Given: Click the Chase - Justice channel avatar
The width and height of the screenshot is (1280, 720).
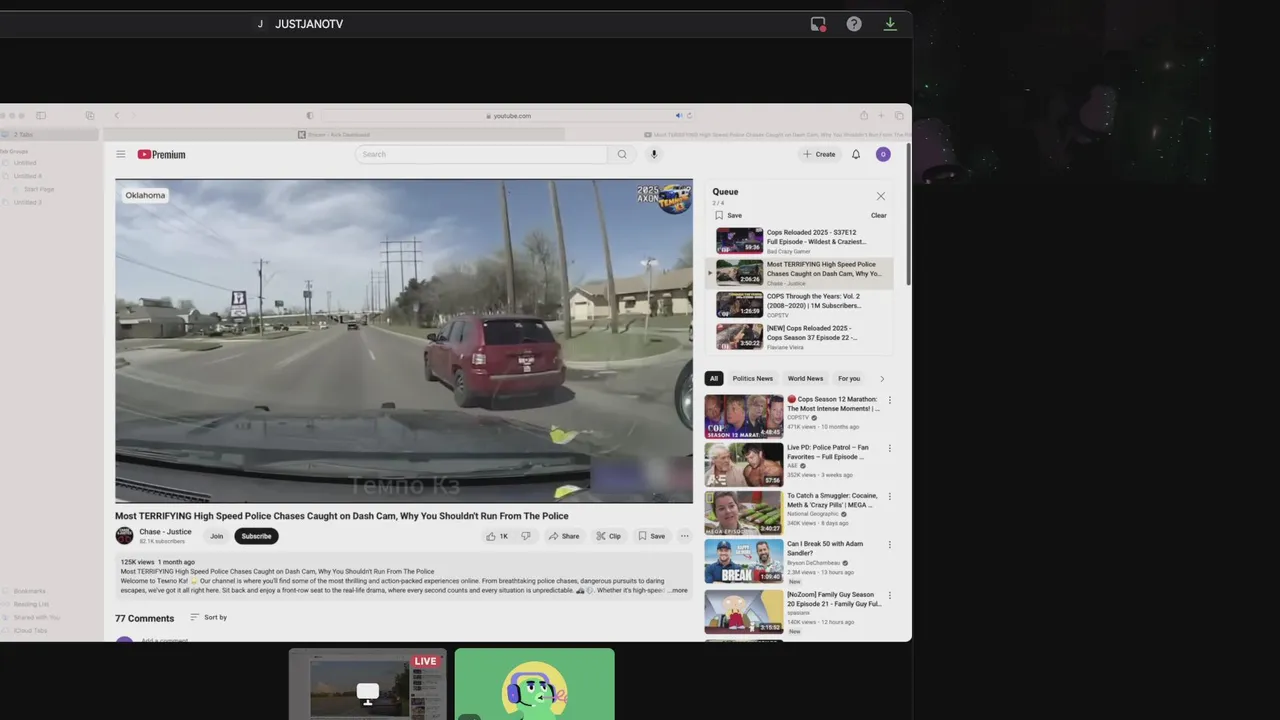Looking at the screenshot, I should coord(124,536).
